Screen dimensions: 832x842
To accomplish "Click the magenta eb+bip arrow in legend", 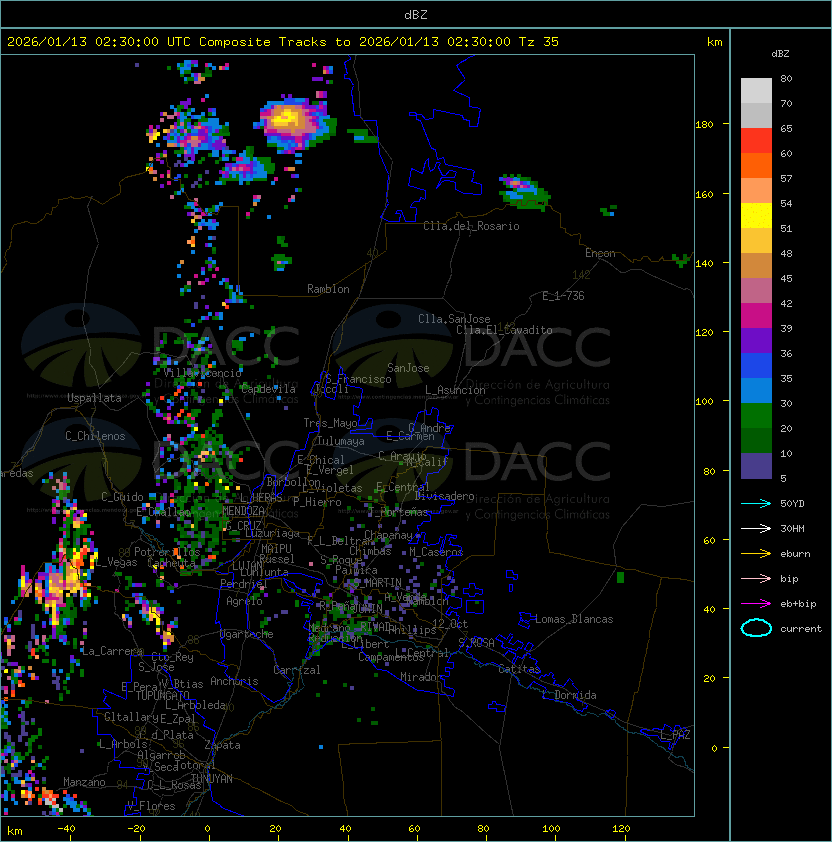I will click(756, 604).
